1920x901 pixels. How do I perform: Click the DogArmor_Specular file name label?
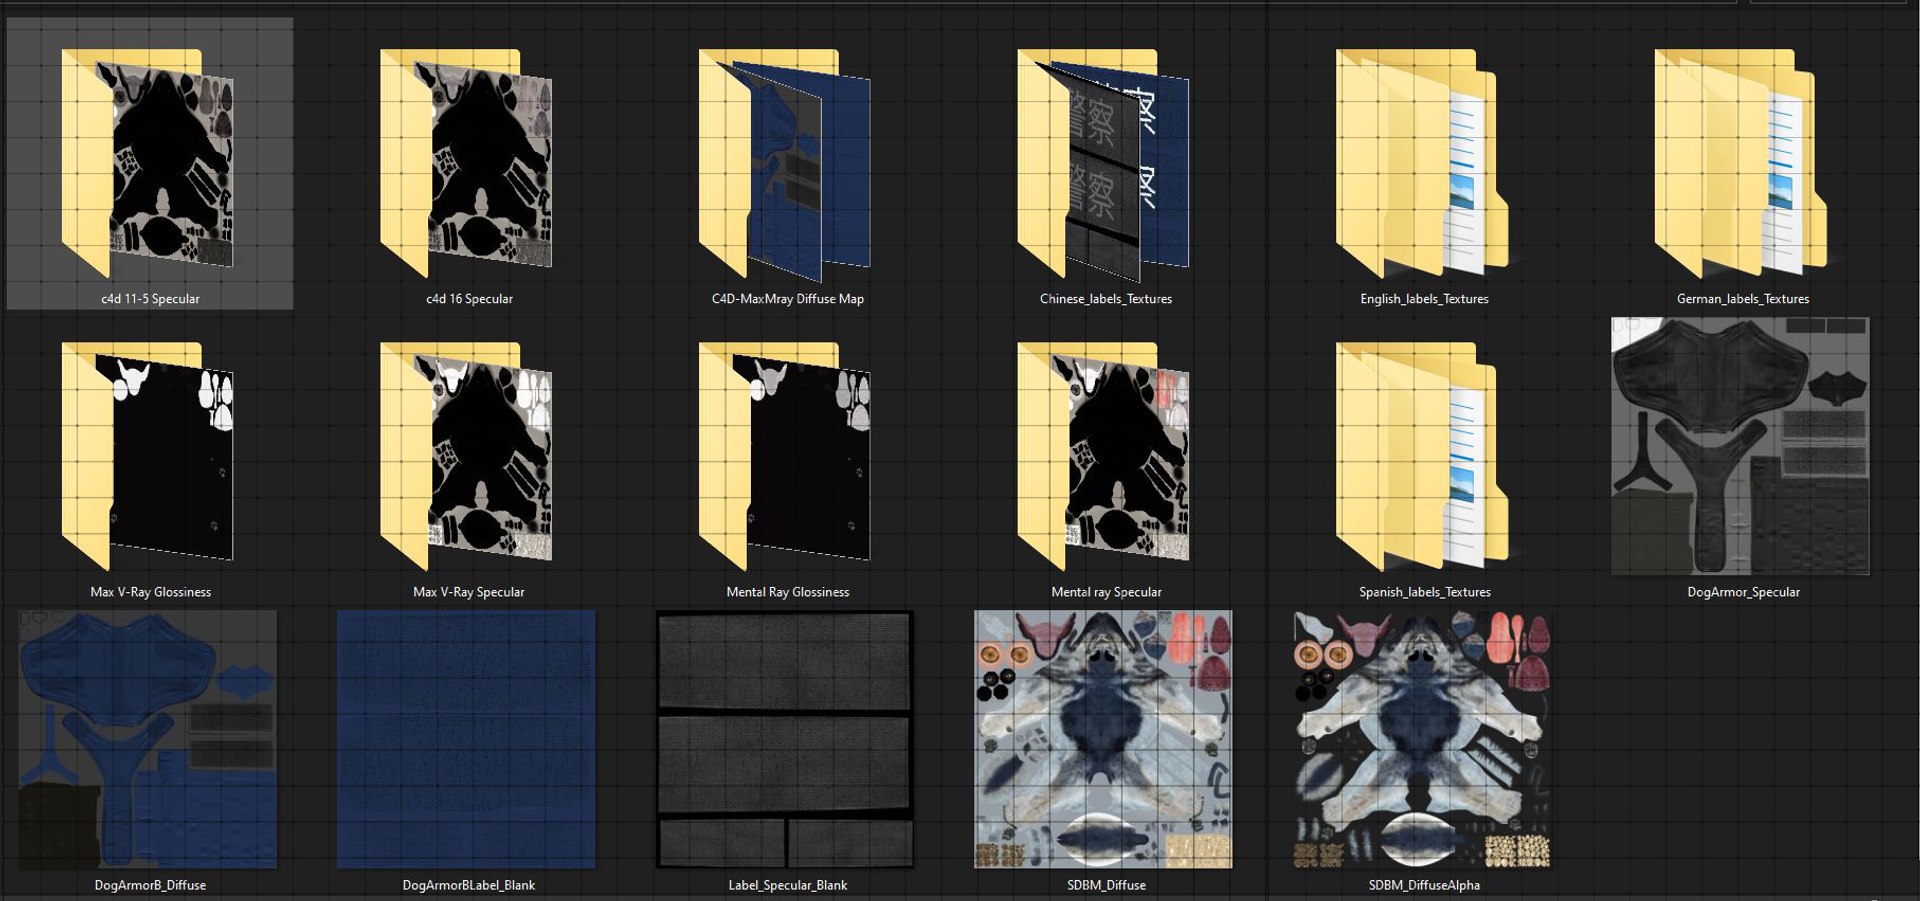coord(1743,592)
